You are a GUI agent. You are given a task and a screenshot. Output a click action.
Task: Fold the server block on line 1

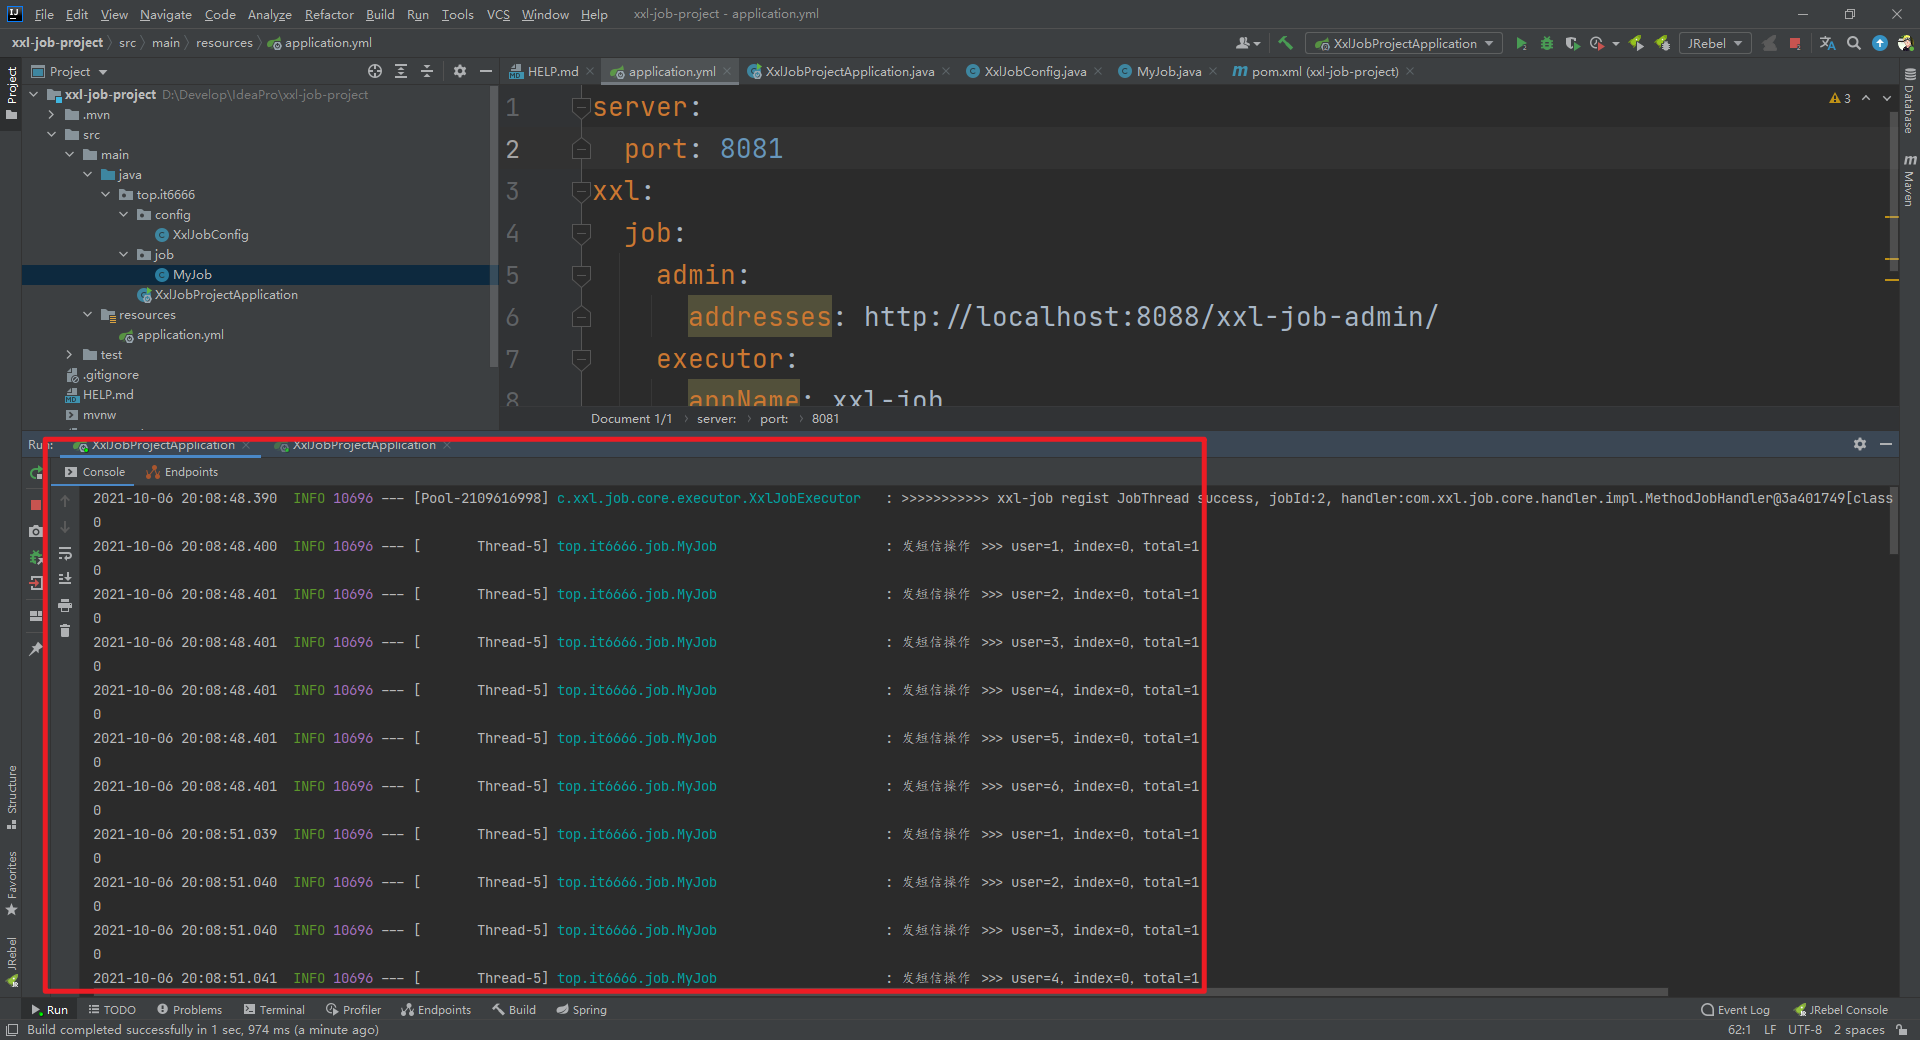(581, 107)
